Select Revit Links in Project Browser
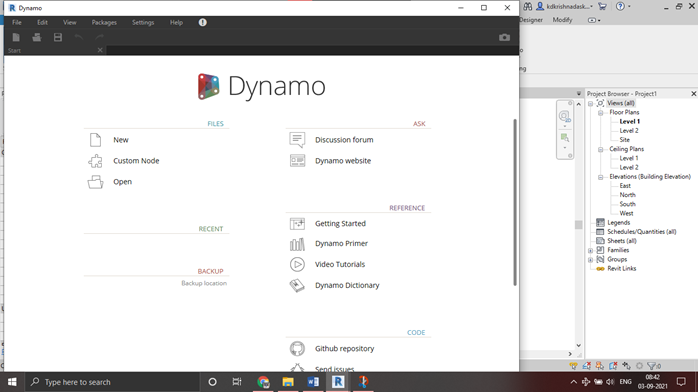 (621, 269)
